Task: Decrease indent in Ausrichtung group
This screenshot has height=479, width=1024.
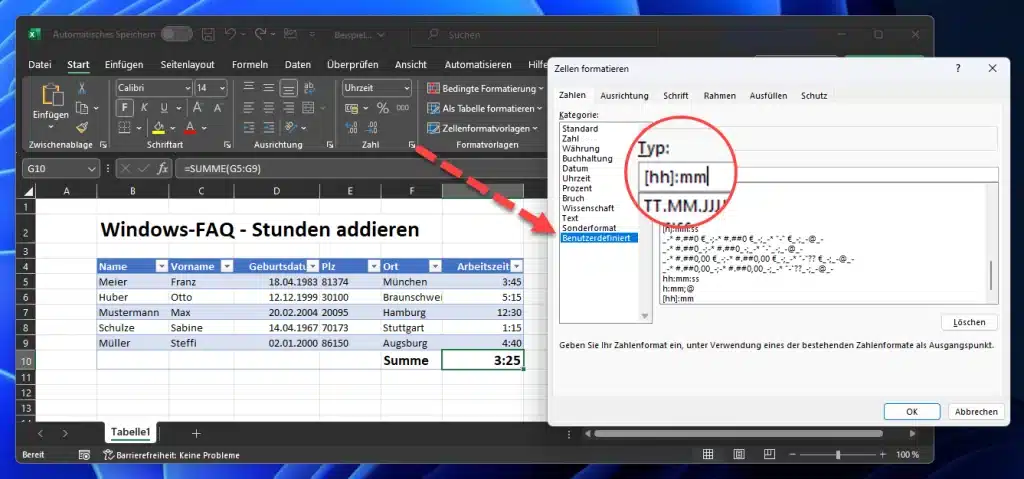Action: pos(249,127)
